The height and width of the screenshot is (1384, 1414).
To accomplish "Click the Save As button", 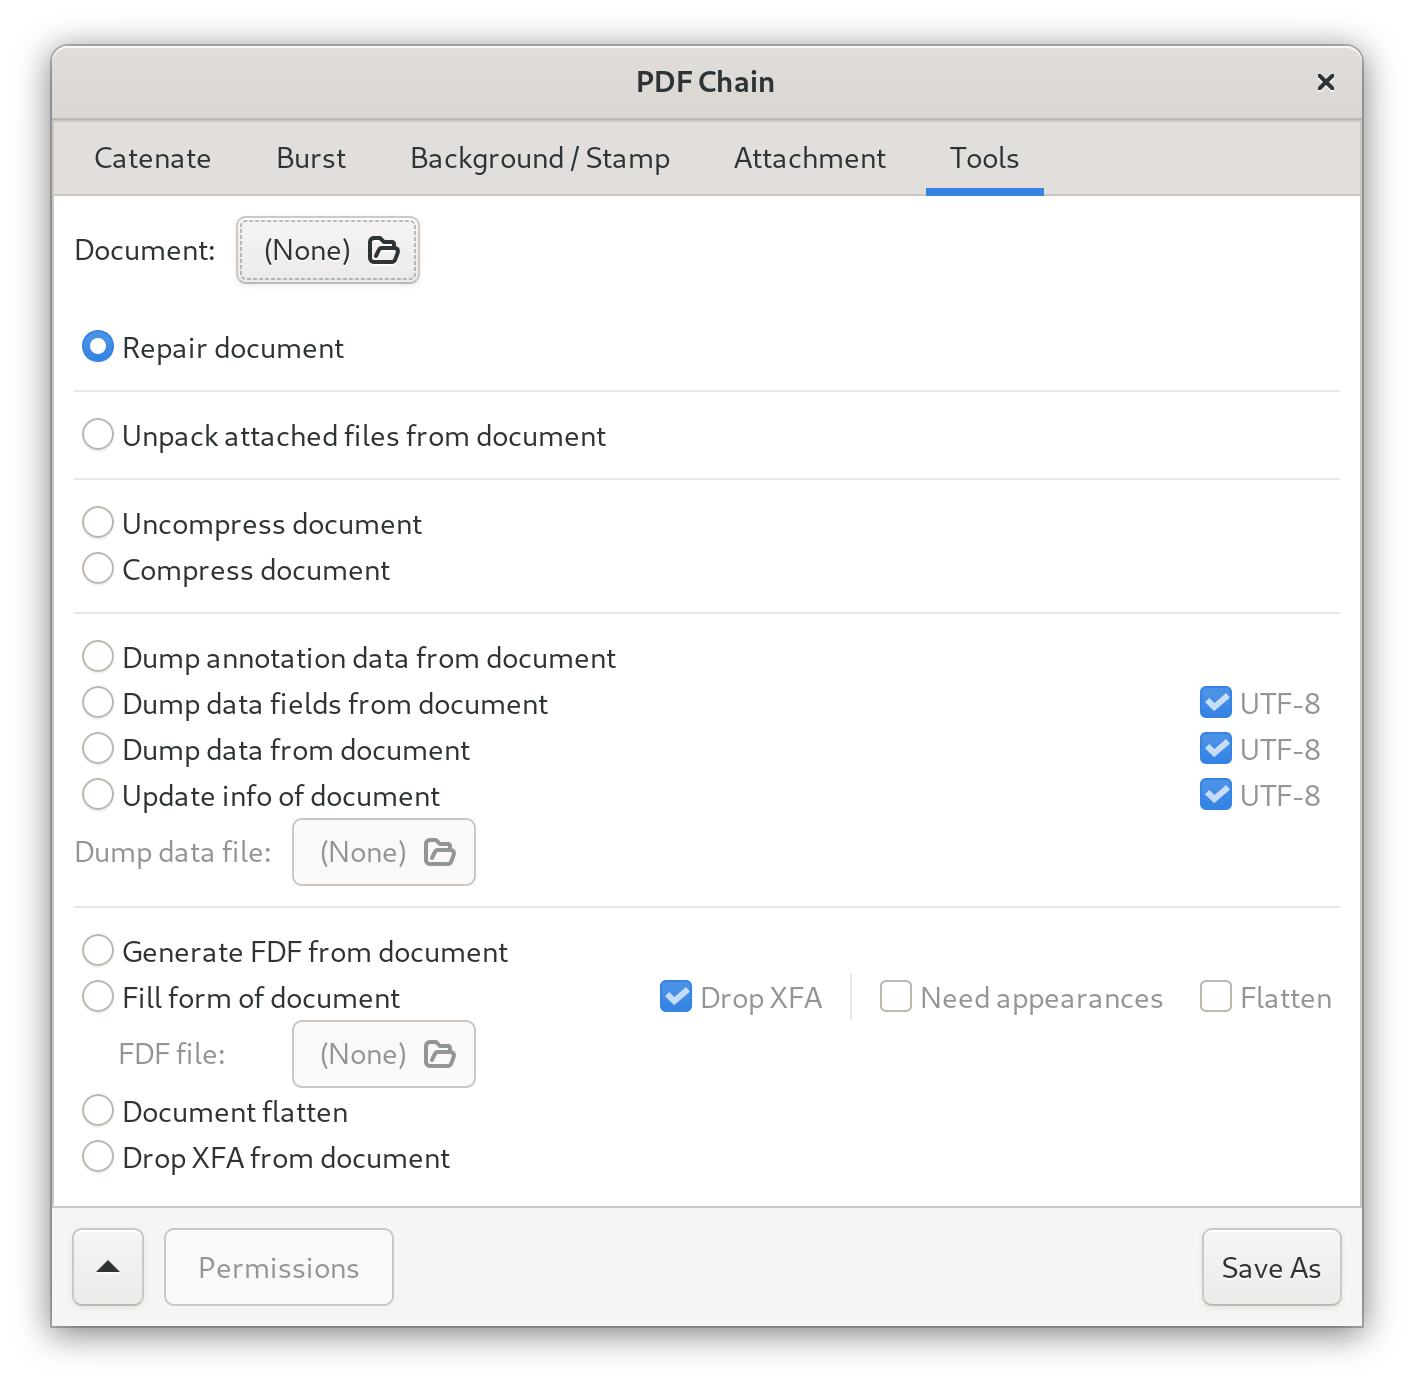I will pos(1271,1267).
